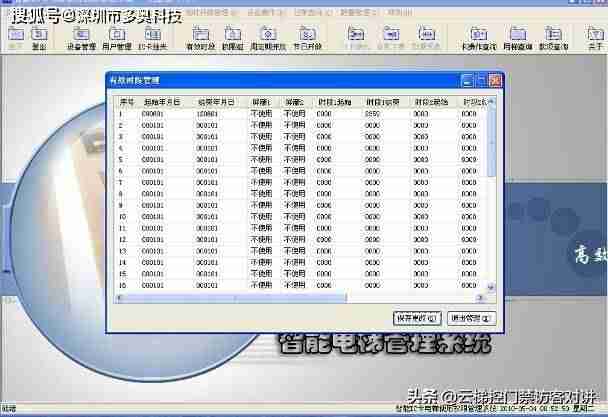Click the 保存数据 button in the dialog

tap(417, 318)
